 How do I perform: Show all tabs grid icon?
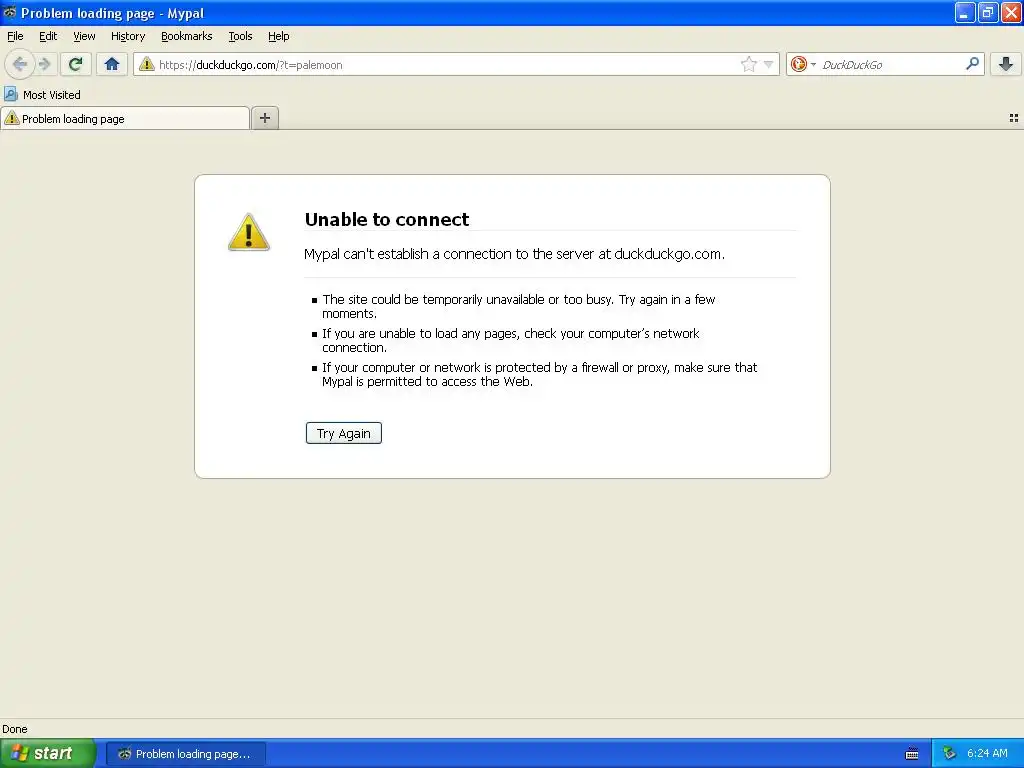[x=1014, y=118]
